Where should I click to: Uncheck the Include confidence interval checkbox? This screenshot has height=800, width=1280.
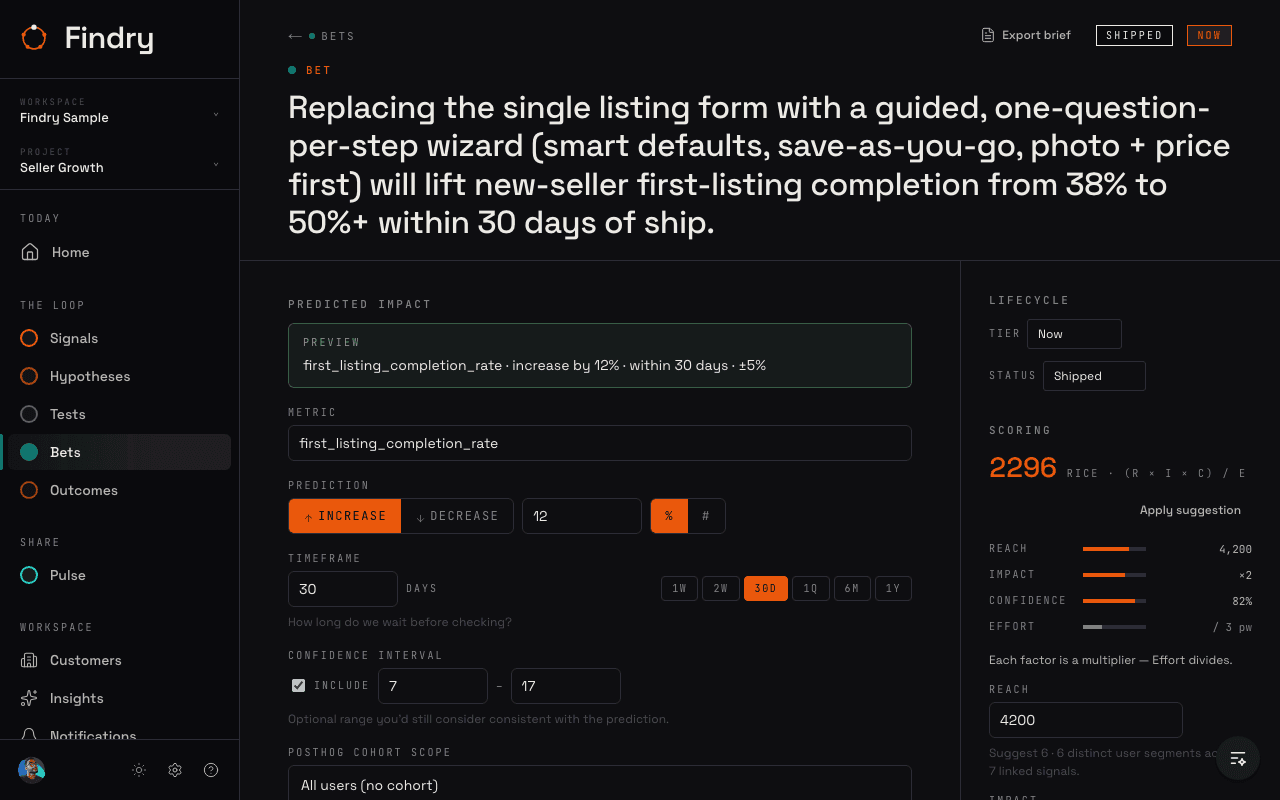coord(298,686)
